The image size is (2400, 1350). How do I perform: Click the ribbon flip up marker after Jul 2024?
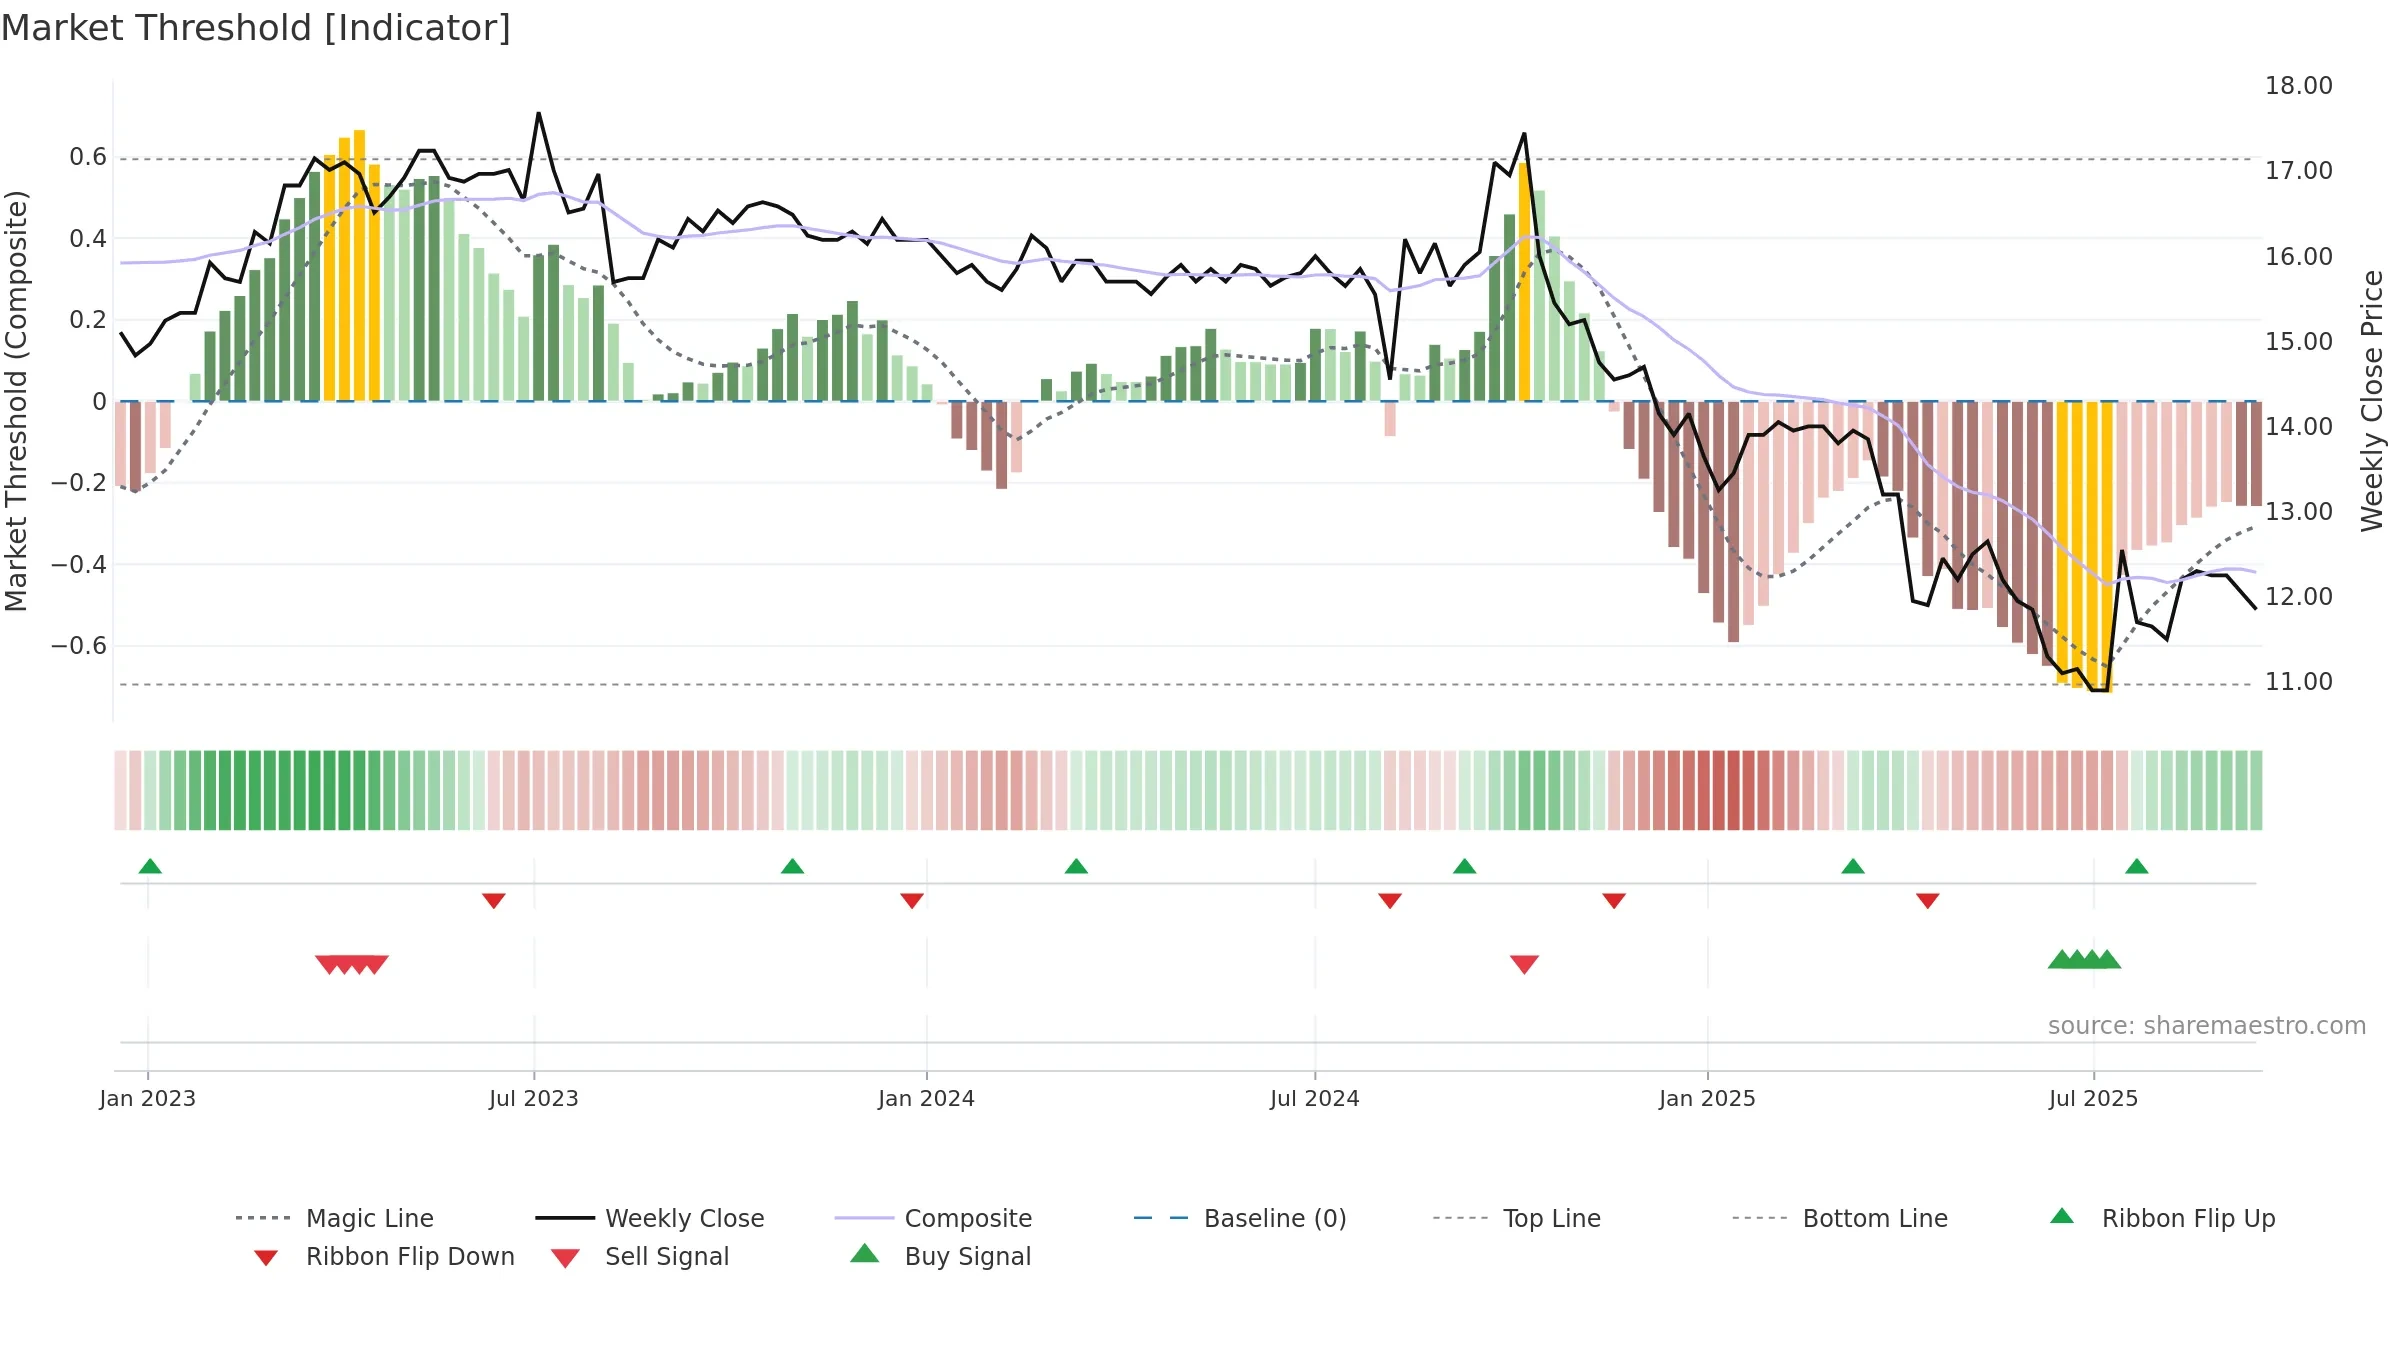[1465, 866]
